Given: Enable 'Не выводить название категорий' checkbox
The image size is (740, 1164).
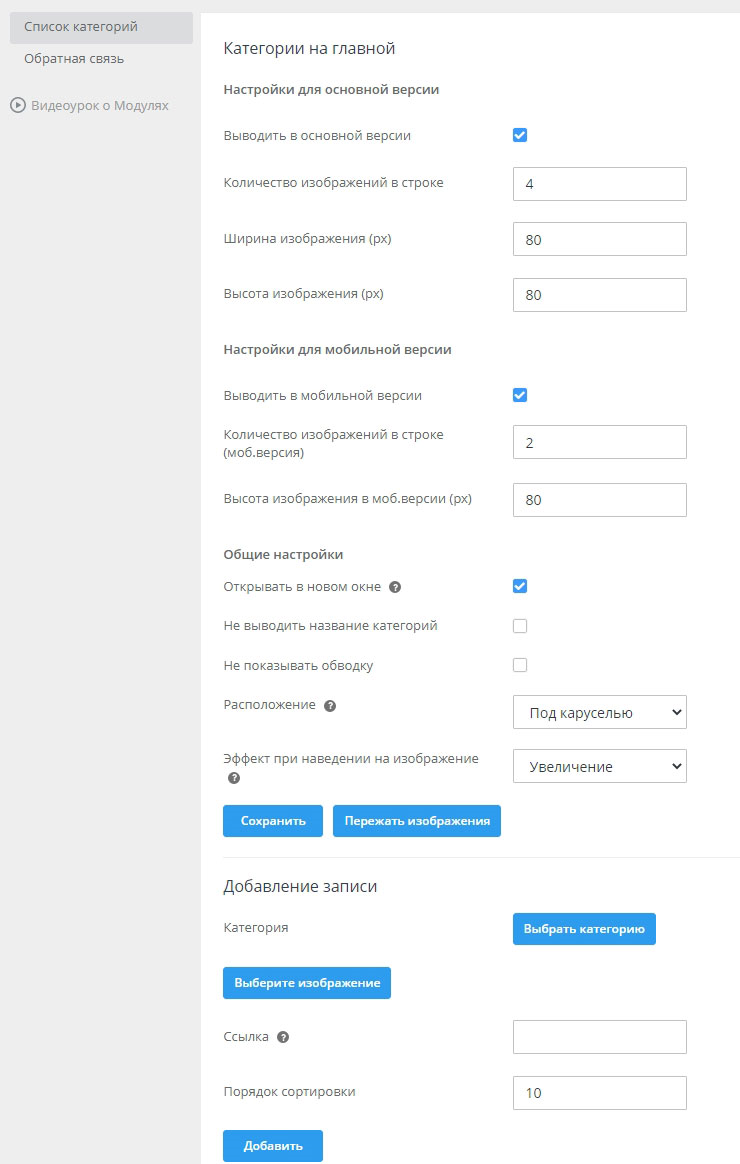Looking at the screenshot, I should pos(520,626).
